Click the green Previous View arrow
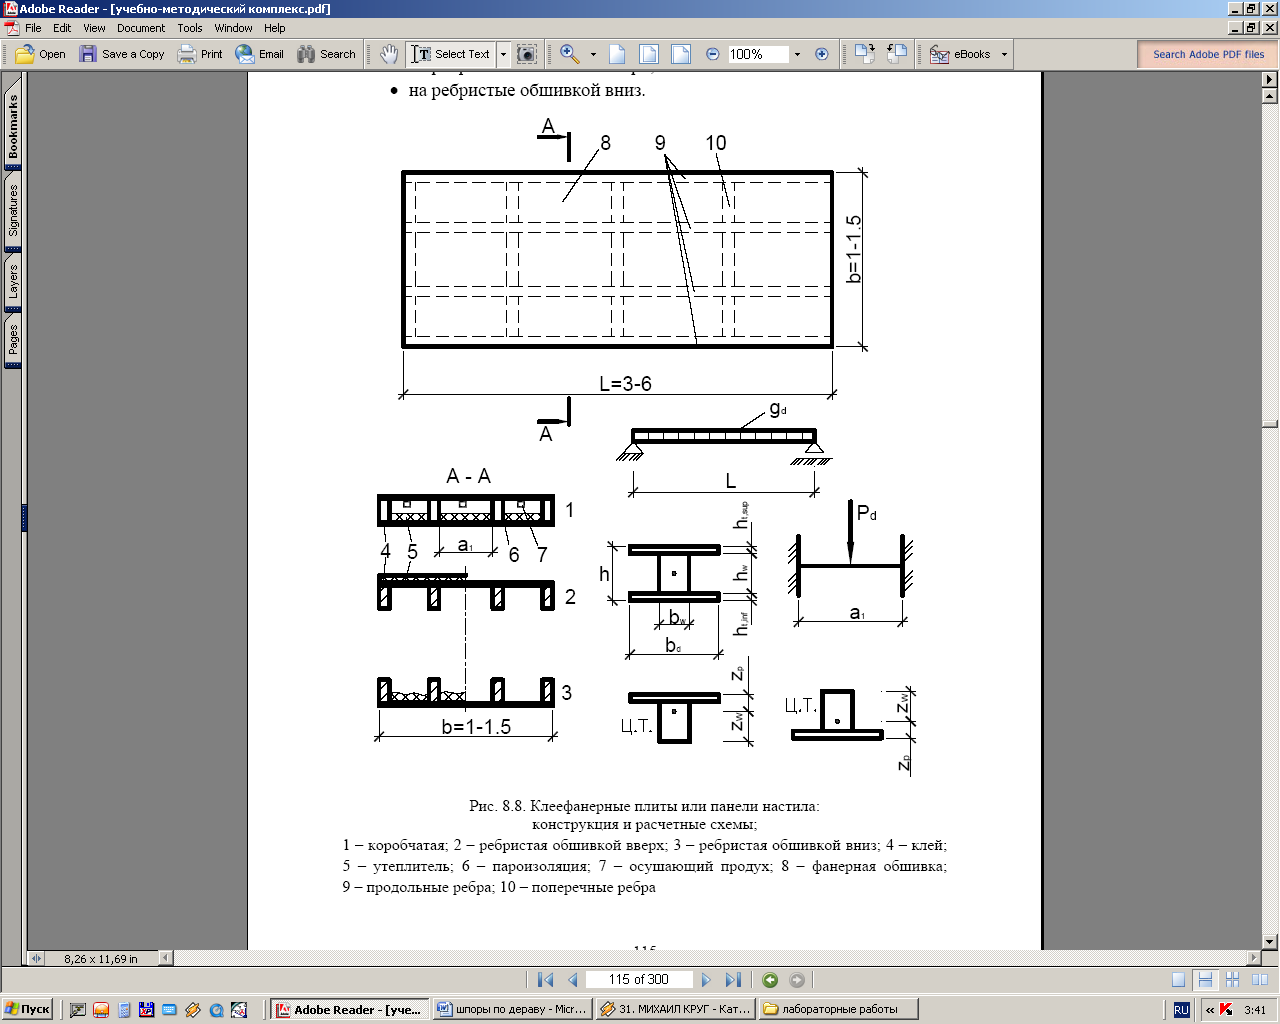Viewport: 1280px width, 1024px height. (x=770, y=980)
